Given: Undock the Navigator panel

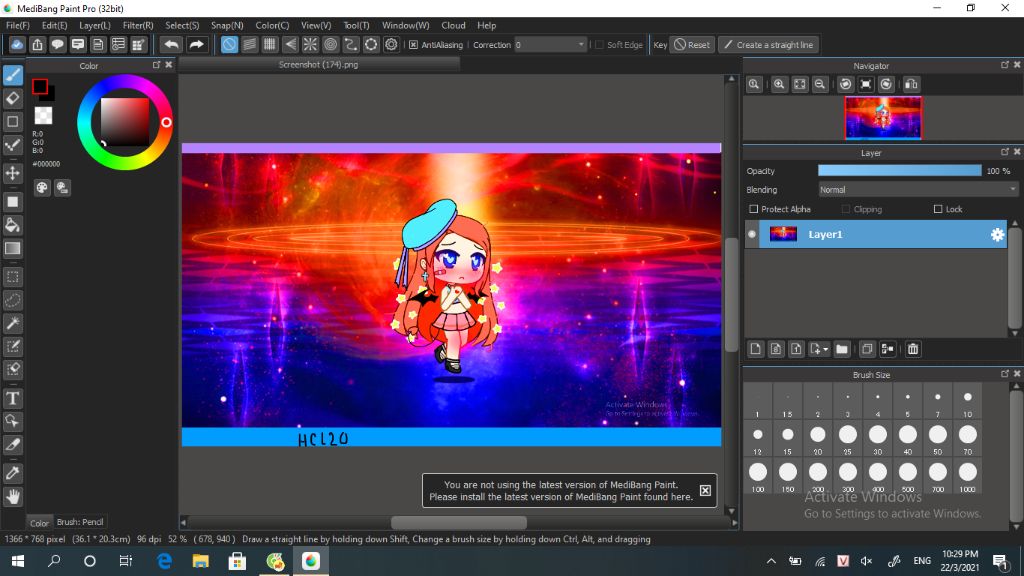Looking at the screenshot, I should tap(1004, 65).
